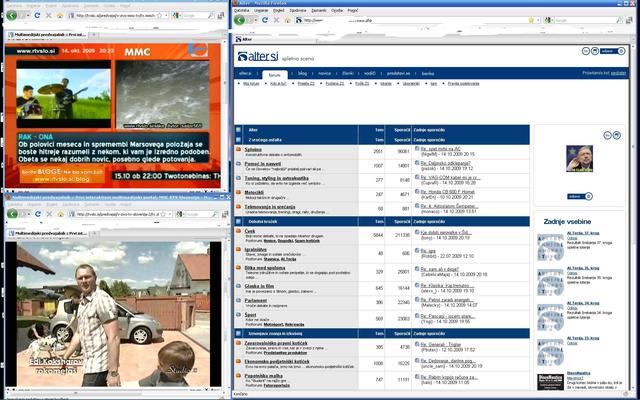The image size is (640, 400).
Task: Click the folder icon next to Motocikli
Action: coord(238,192)
